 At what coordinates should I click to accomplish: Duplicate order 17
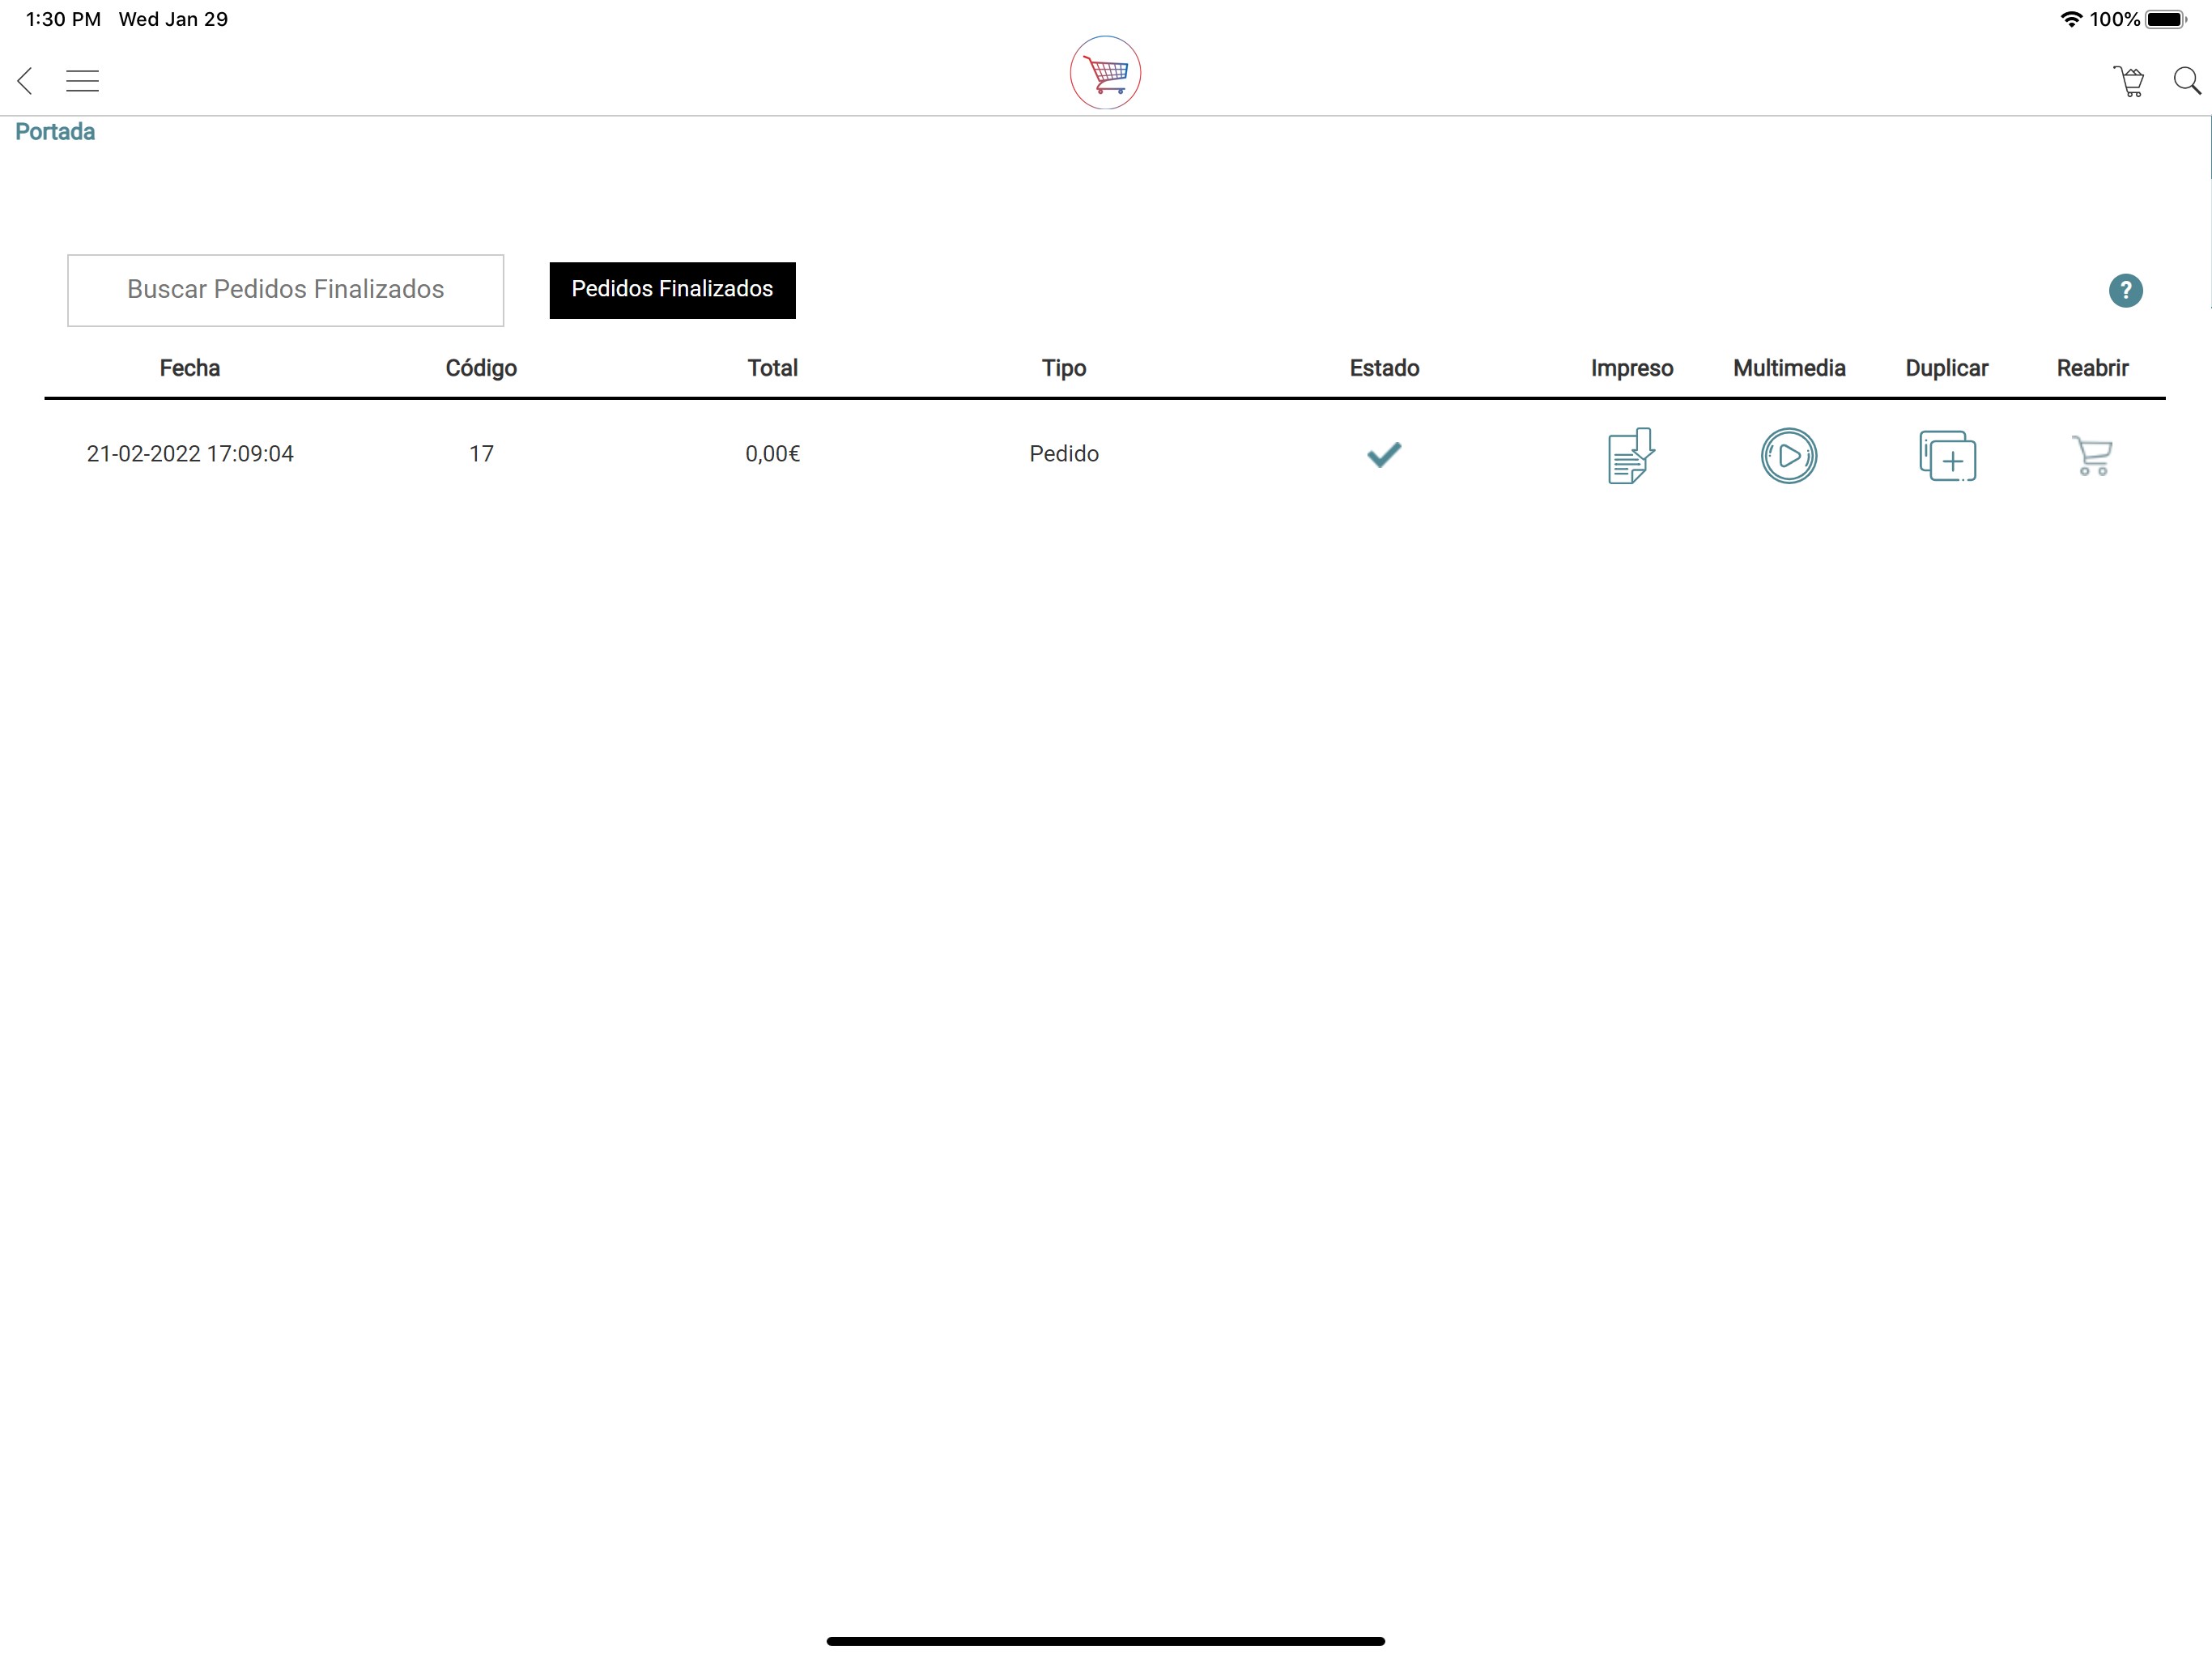pyautogui.click(x=1946, y=456)
